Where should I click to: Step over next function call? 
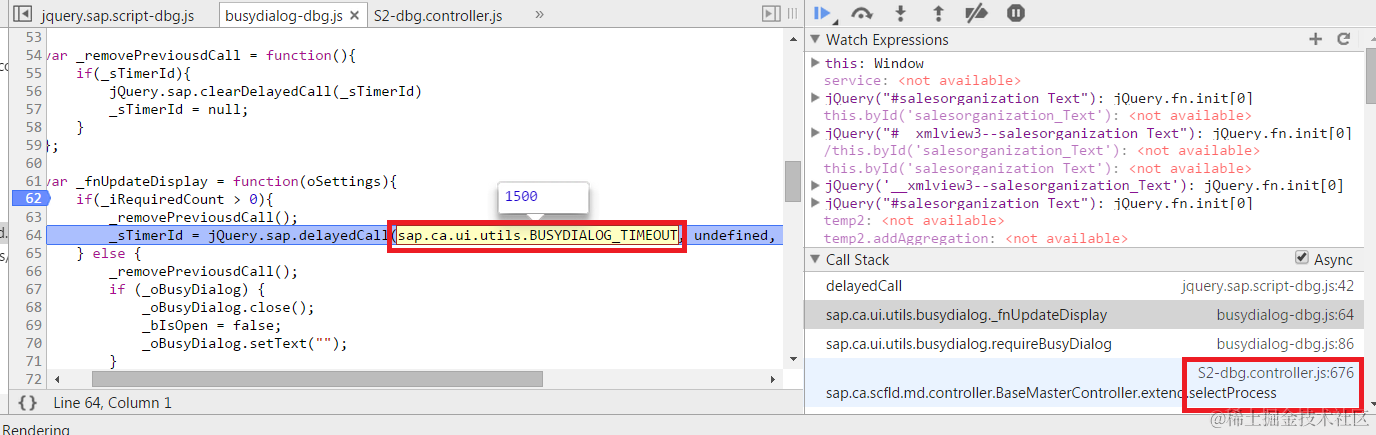click(861, 13)
